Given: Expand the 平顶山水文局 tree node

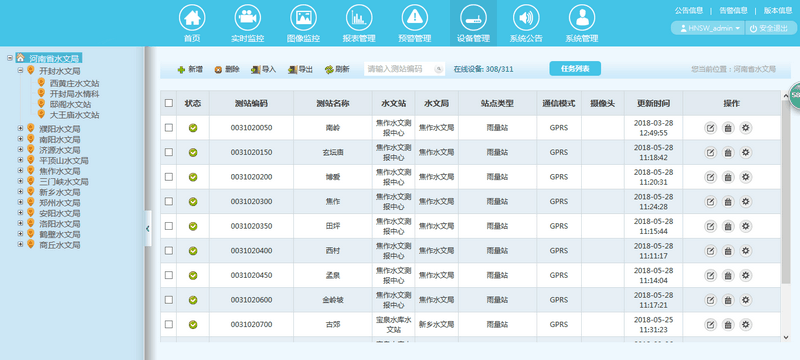Looking at the screenshot, I should coord(20,160).
